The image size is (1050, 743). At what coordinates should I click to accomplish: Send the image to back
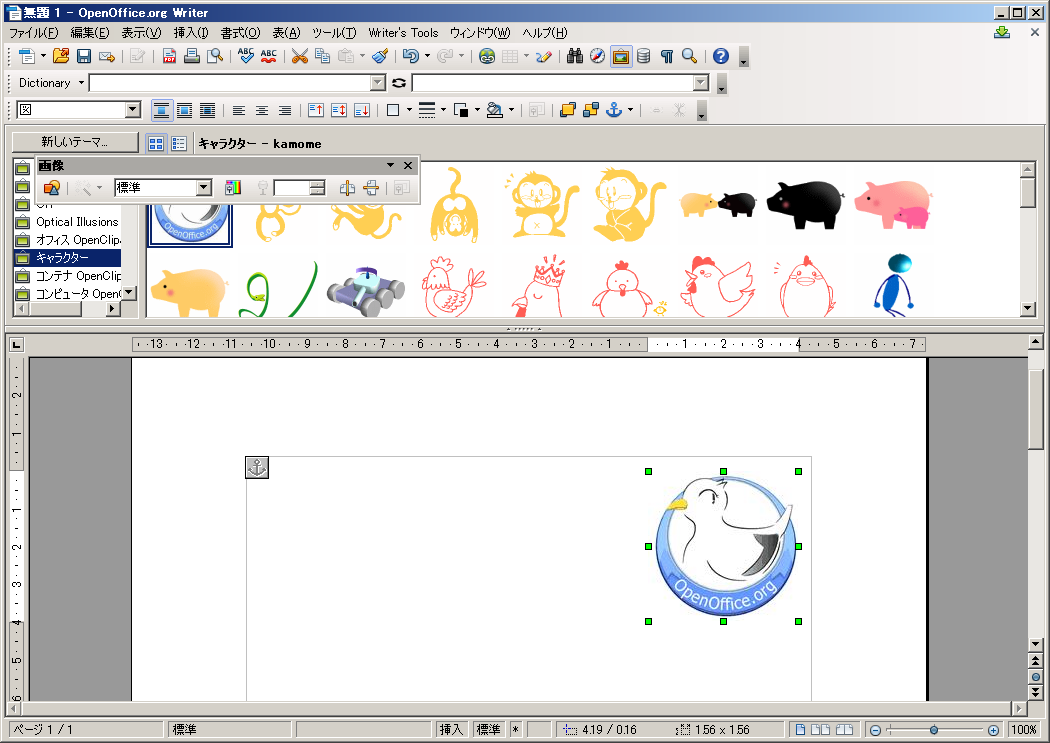pyautogui.click(x=591, y=110)
